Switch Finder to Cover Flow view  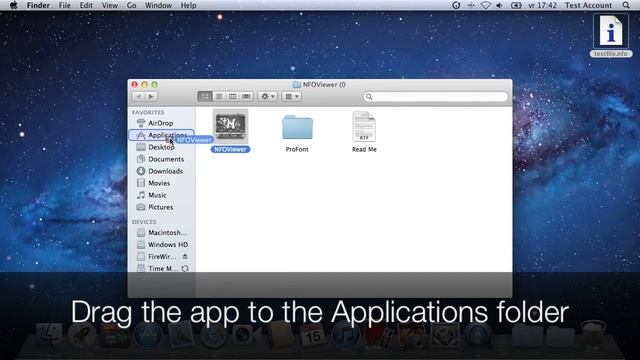[246, 96]
